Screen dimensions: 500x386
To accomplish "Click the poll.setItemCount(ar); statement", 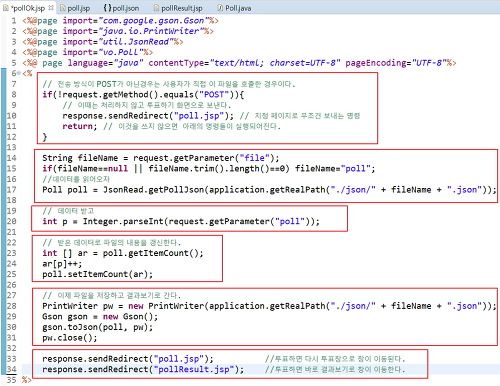I will 97,274.
